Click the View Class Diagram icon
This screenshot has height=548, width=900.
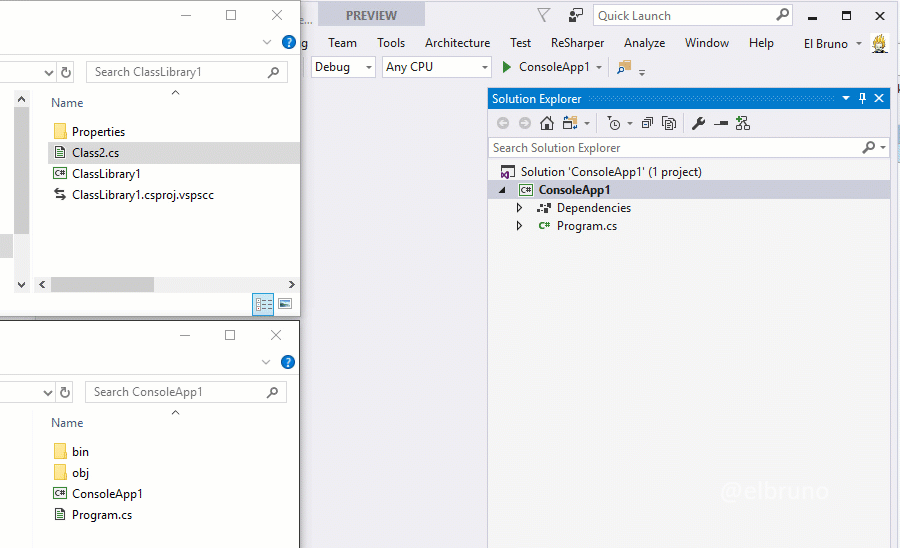(x=742, y=123)
